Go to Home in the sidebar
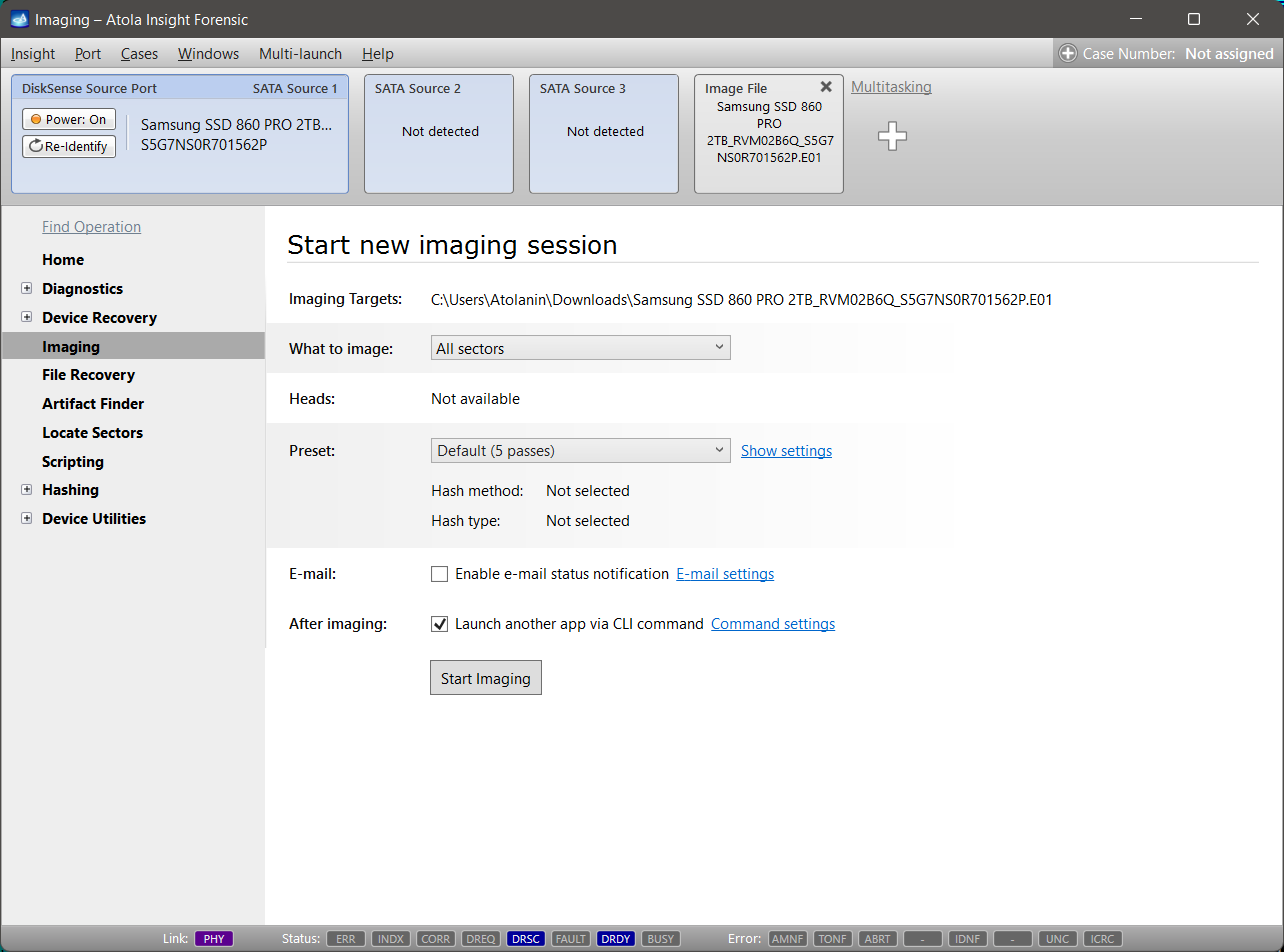 [x=63, y=260]
